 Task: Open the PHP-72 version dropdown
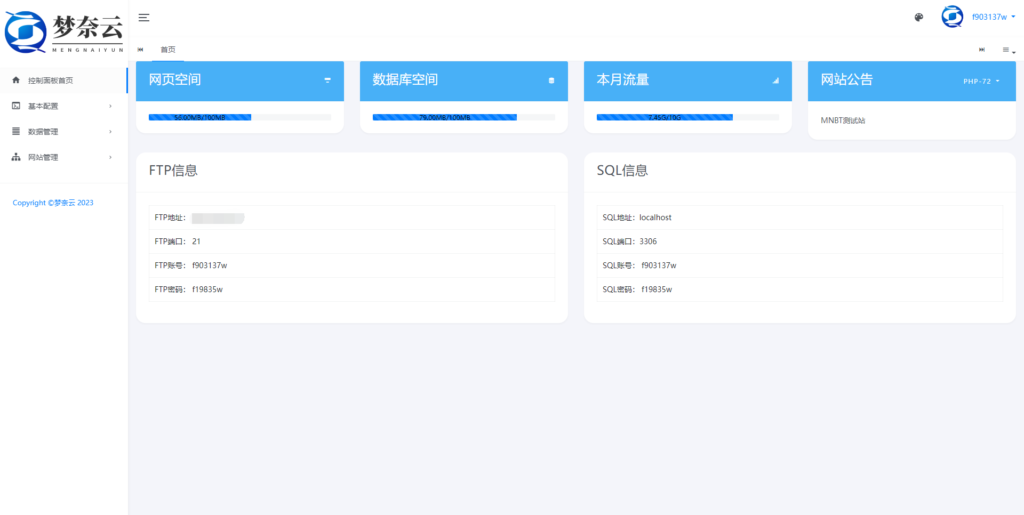click(x=982, y=82)
